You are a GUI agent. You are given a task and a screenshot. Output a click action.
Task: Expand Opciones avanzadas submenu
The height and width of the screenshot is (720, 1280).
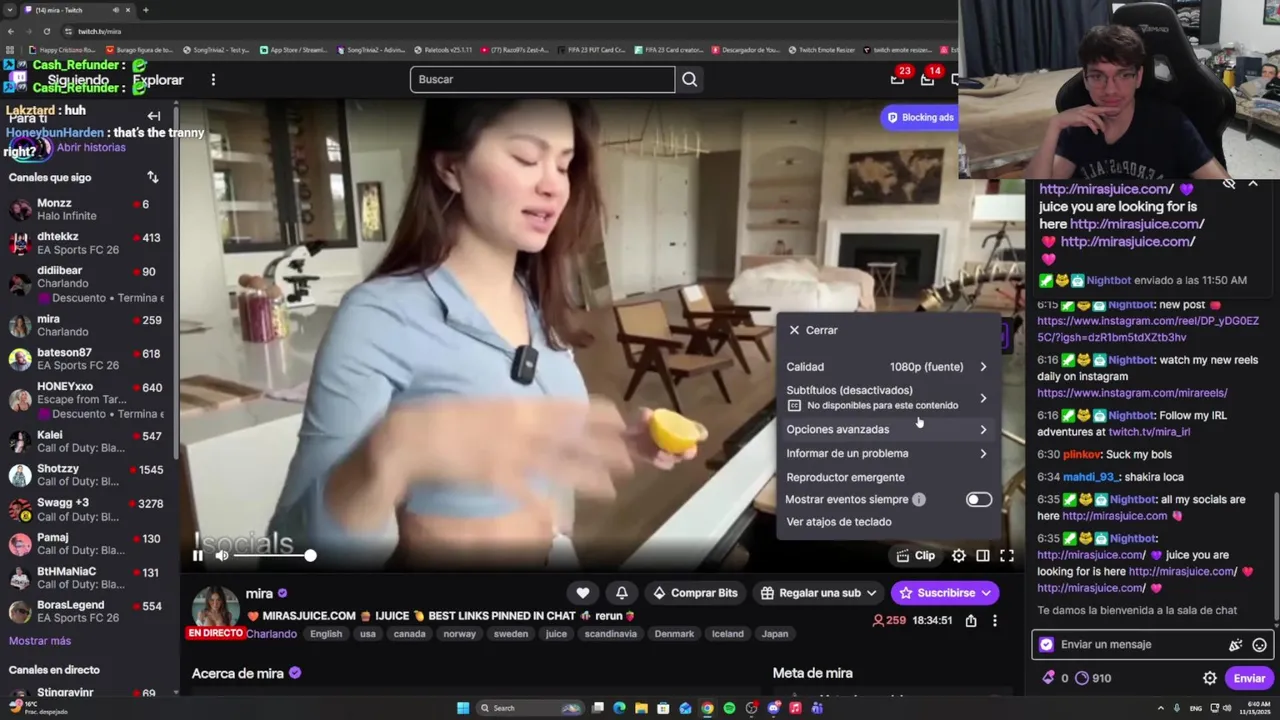tap(887, 429)
